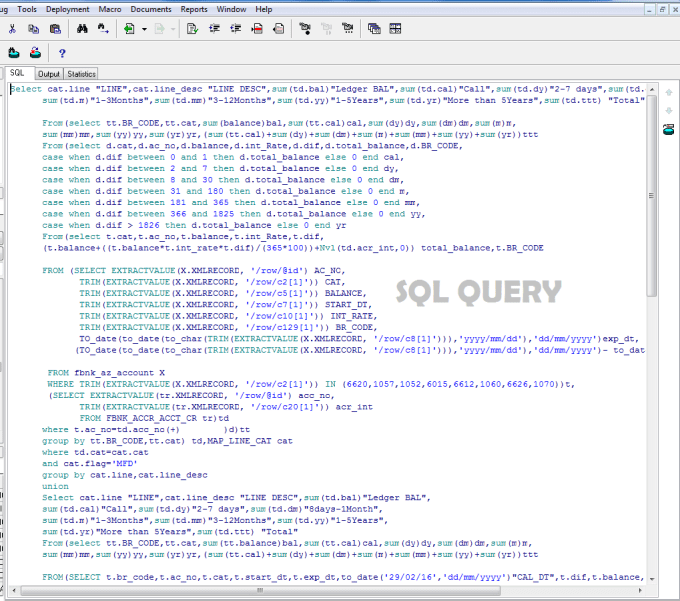Click the editor scroll down arrow

click(x=651, y=579)
